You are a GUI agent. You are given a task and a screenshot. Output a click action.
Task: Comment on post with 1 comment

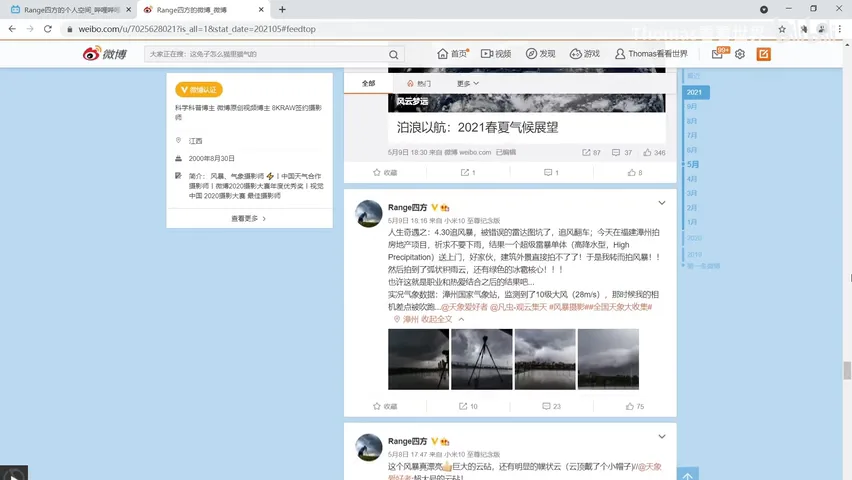pyautogui.click(x=552, y=172)
